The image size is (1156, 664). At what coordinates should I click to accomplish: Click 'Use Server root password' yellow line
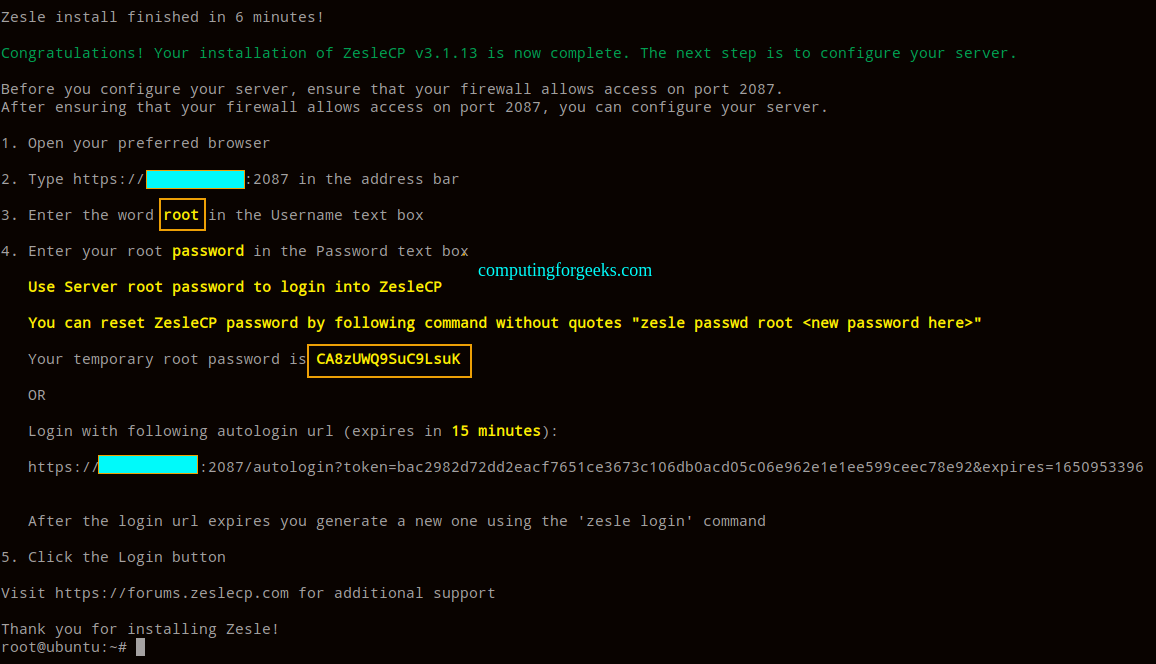pyautogui.click(x=234, y=287)
